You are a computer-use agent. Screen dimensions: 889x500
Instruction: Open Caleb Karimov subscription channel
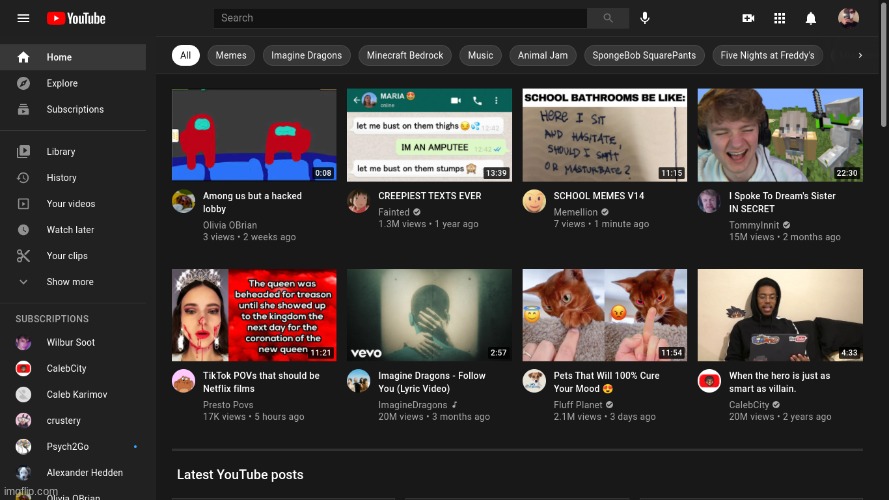(x=73, y=395)
